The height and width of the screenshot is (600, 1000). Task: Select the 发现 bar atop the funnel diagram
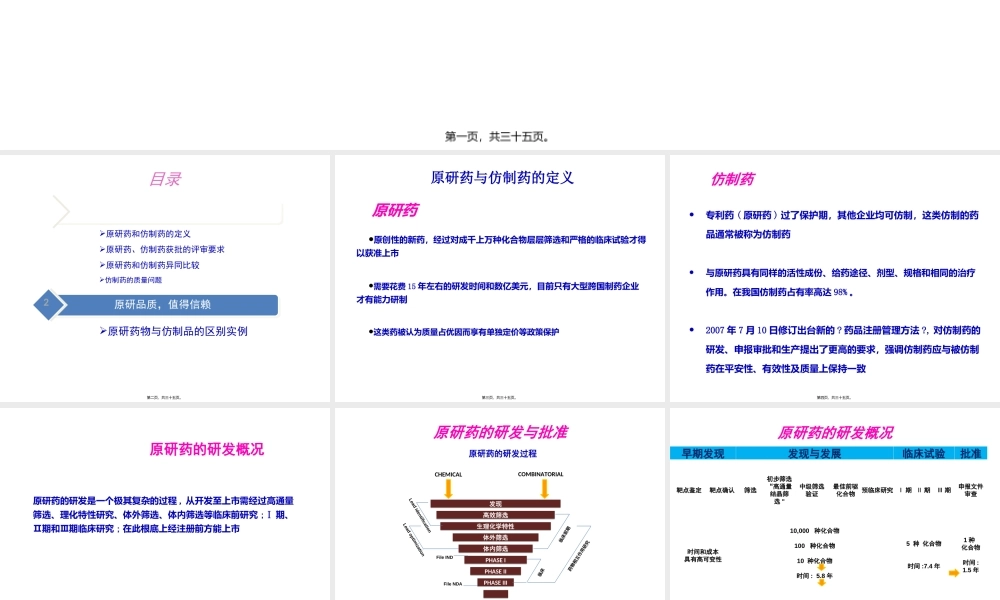pyautogui.click(x=495, y=503)
